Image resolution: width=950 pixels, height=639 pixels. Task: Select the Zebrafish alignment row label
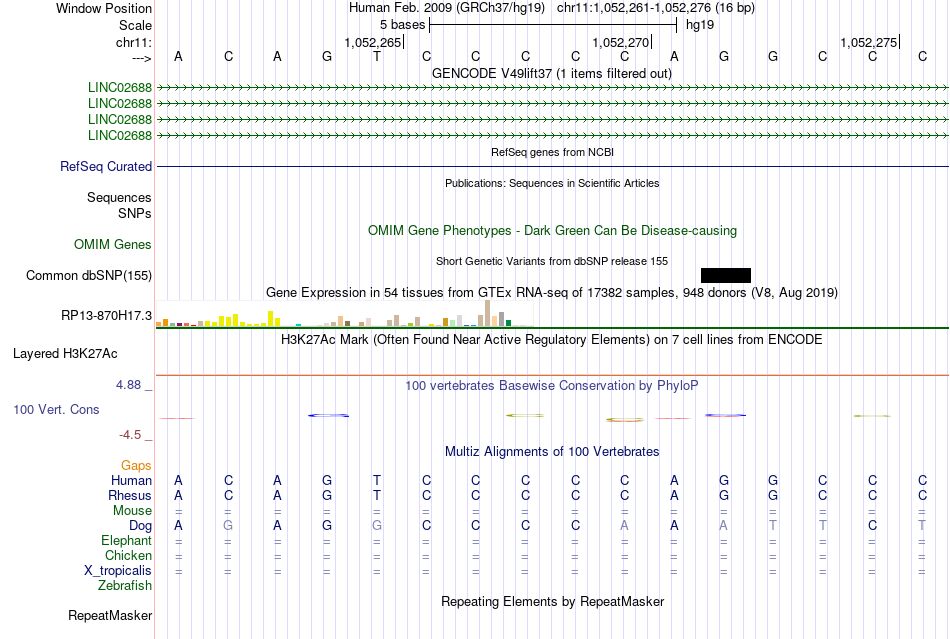(125, 586)
